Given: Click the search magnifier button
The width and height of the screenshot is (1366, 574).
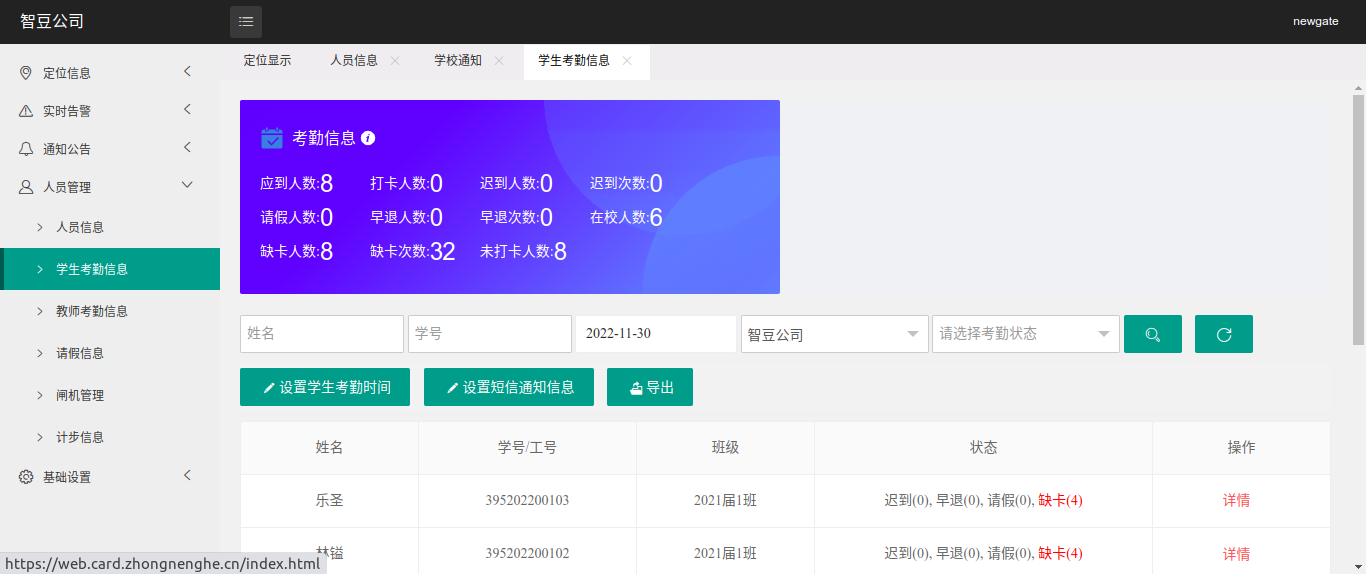Looking at the screenshot, I should 1153,334.
